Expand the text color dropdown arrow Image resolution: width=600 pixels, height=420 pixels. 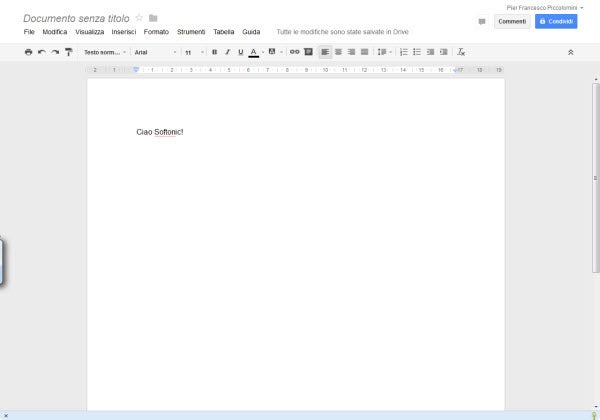tap(263, 52)
